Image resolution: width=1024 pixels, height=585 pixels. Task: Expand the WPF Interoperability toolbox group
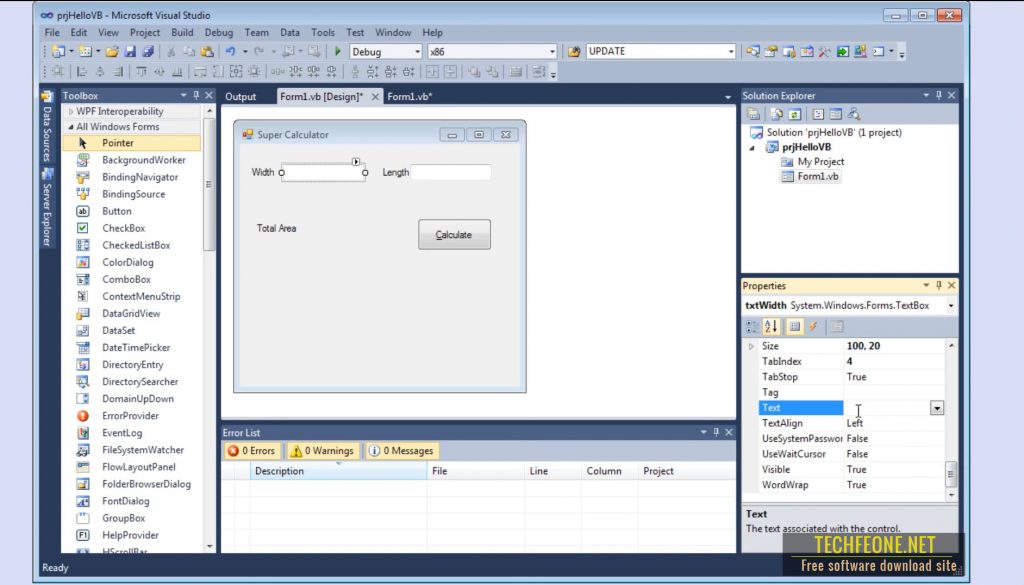pos(71,112)
